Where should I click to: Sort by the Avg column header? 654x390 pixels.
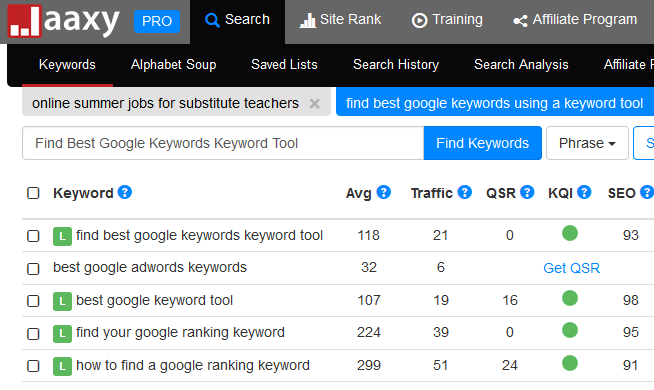point(359,193)
